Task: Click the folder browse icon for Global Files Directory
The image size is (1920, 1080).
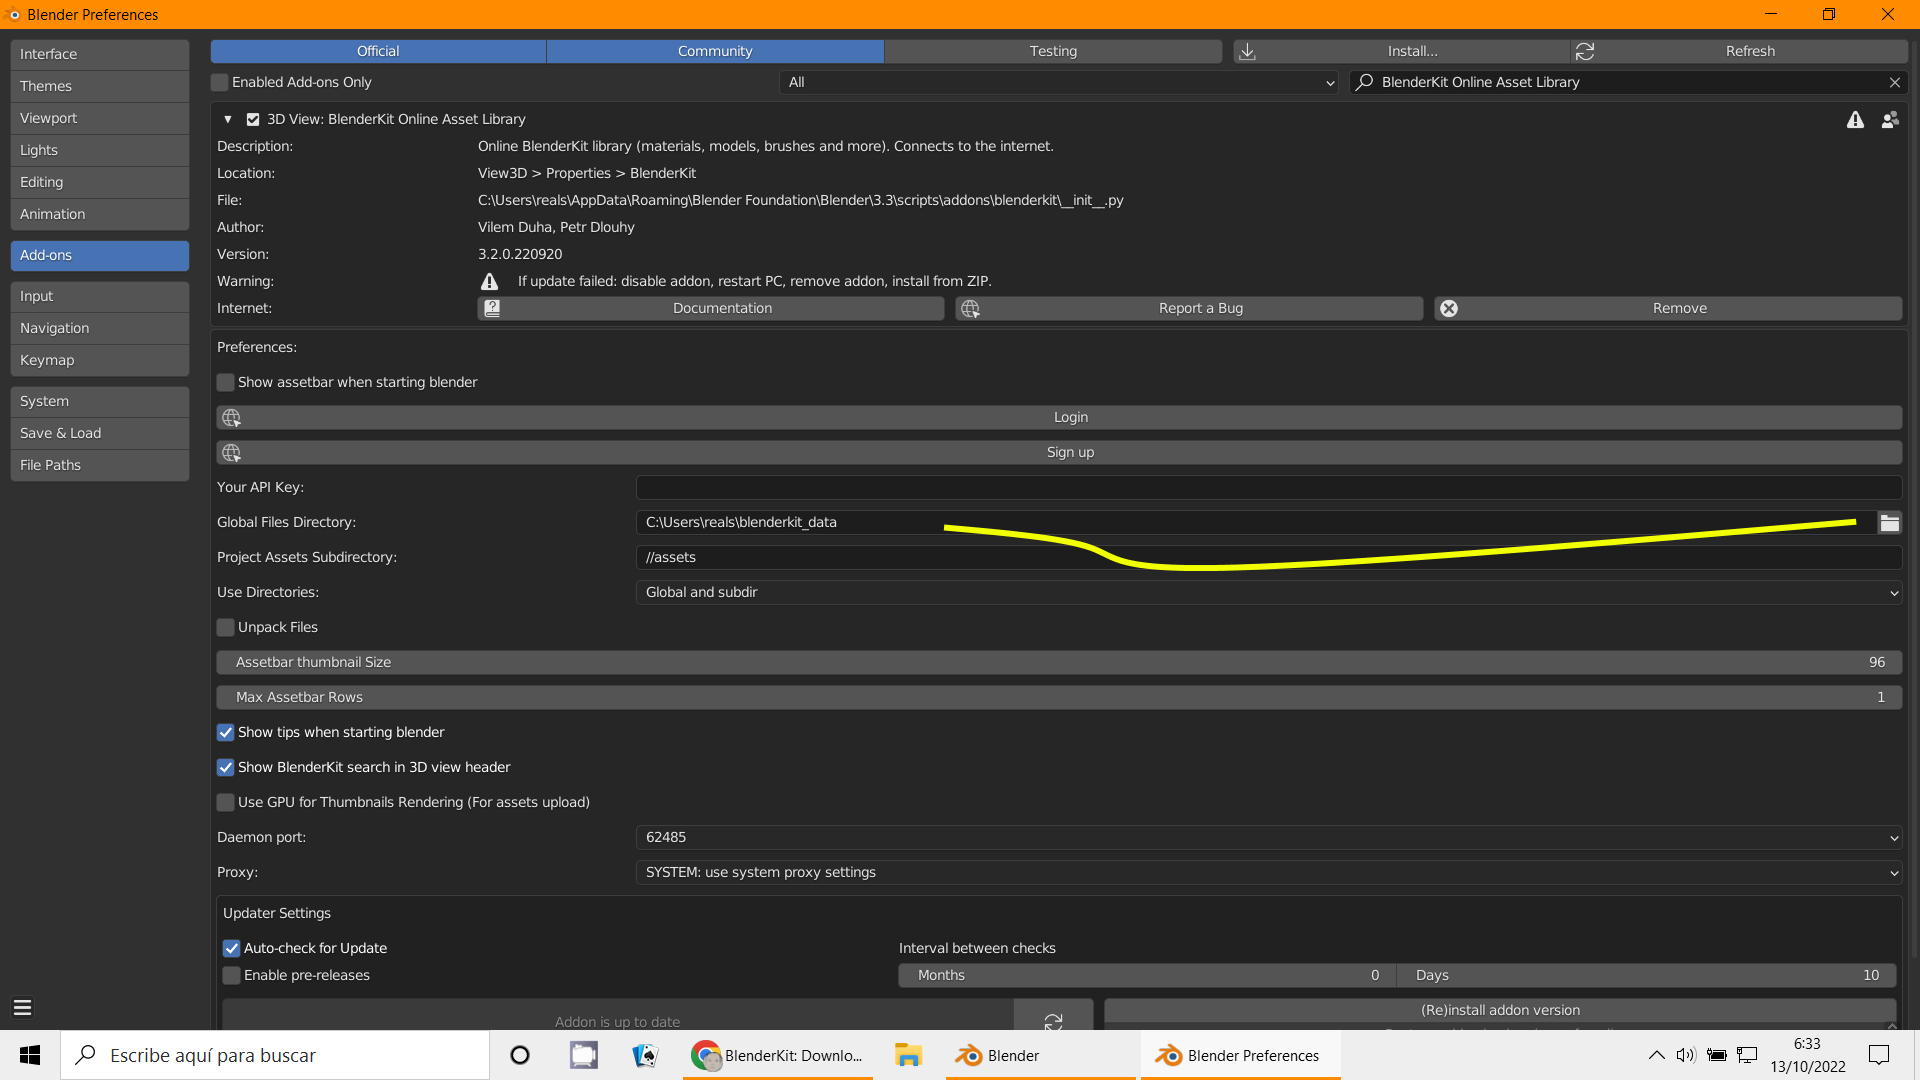Action: pos(1889,522)
